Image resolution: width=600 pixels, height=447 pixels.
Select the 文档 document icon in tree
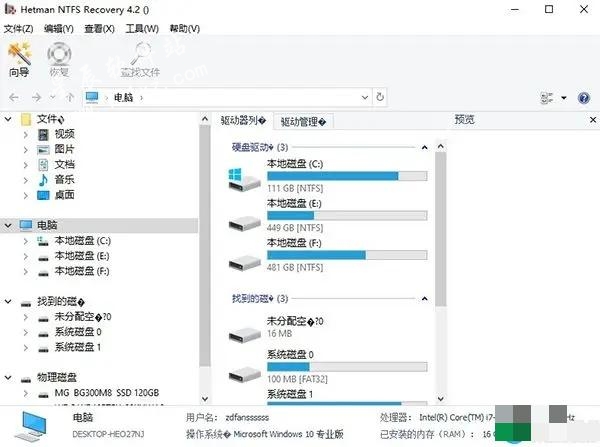pos(43,165)
